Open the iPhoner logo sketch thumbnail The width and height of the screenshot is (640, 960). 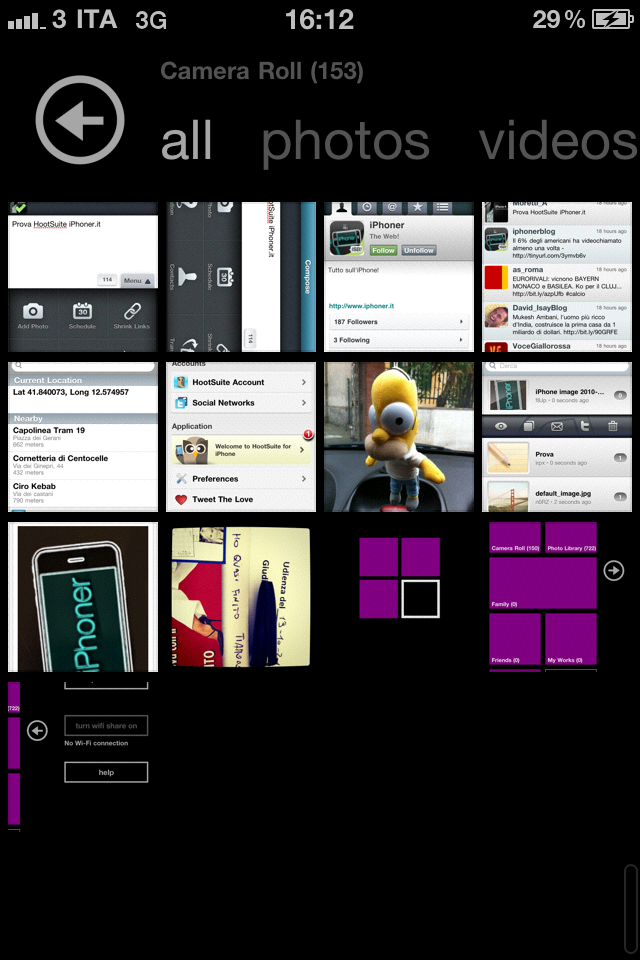click(83, 597)
